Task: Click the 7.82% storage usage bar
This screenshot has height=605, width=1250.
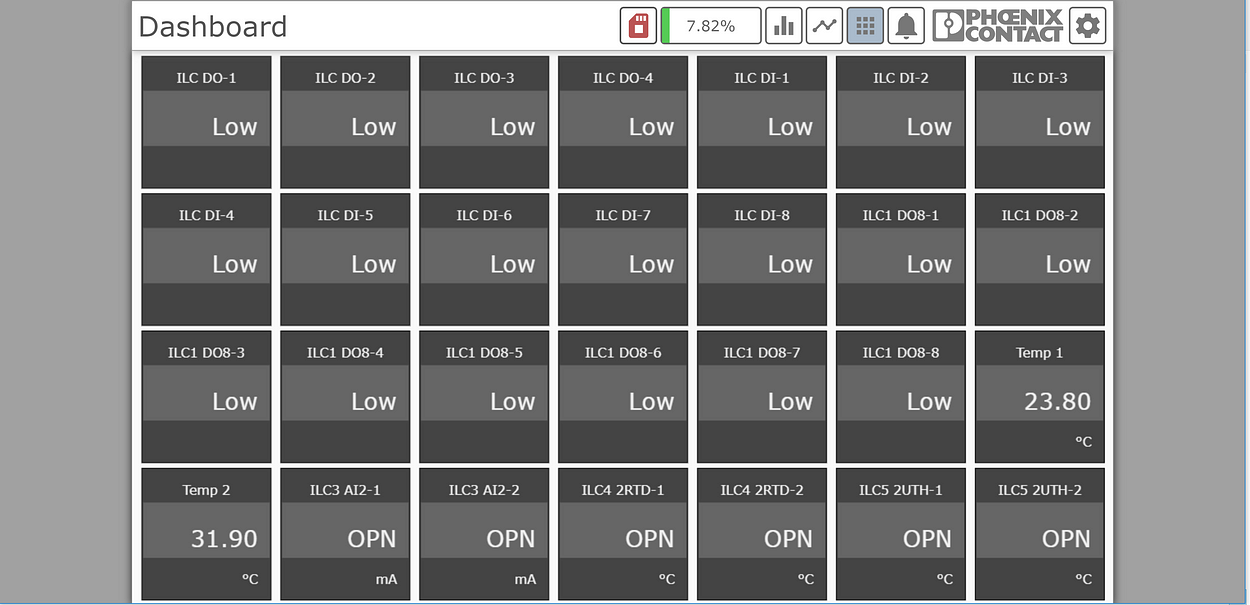Action: 711,26
